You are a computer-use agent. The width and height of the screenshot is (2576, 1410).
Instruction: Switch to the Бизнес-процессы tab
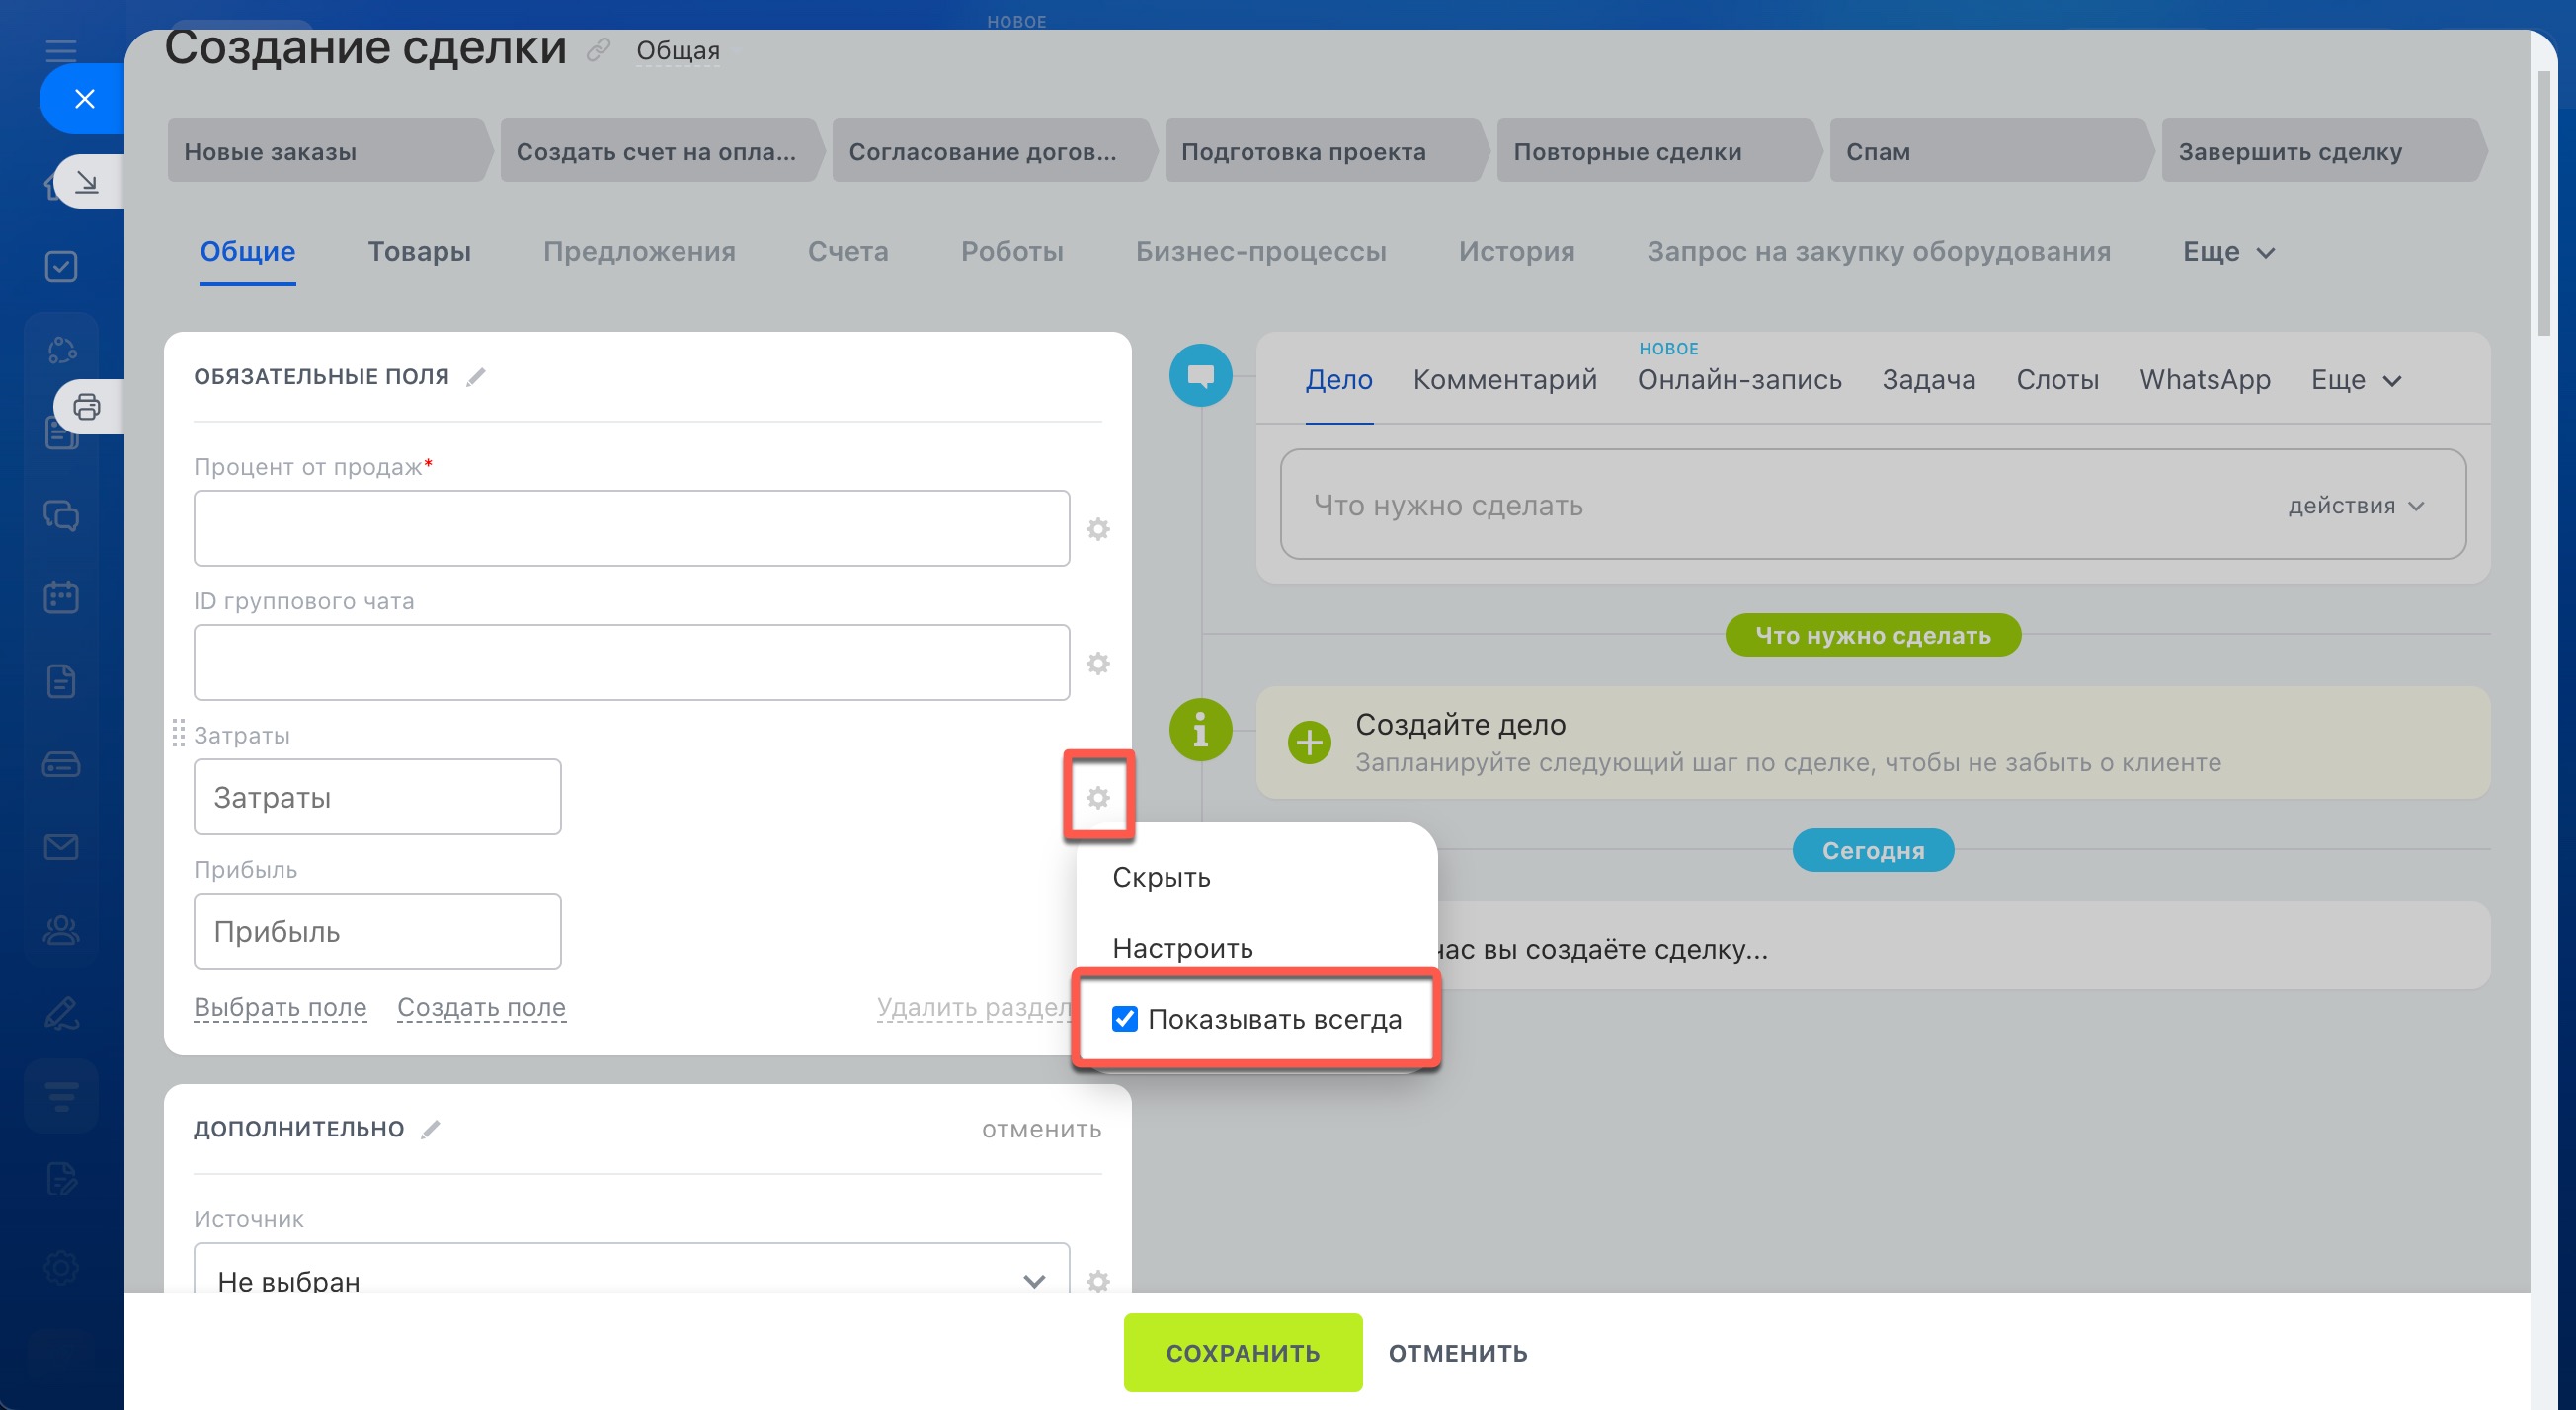(1260, 251)
